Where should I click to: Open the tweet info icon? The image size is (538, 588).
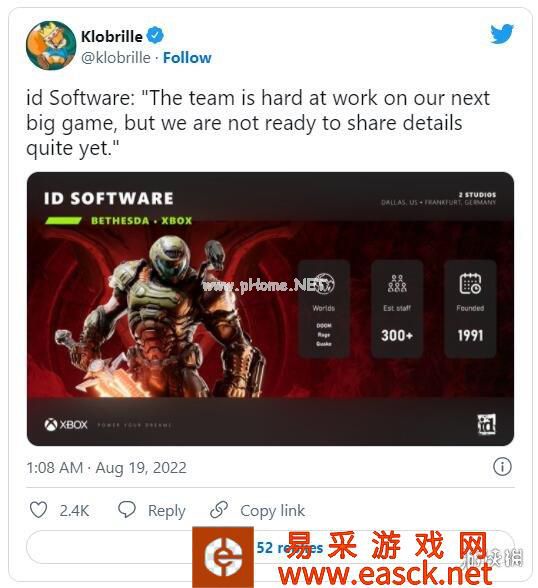(502, 467)
